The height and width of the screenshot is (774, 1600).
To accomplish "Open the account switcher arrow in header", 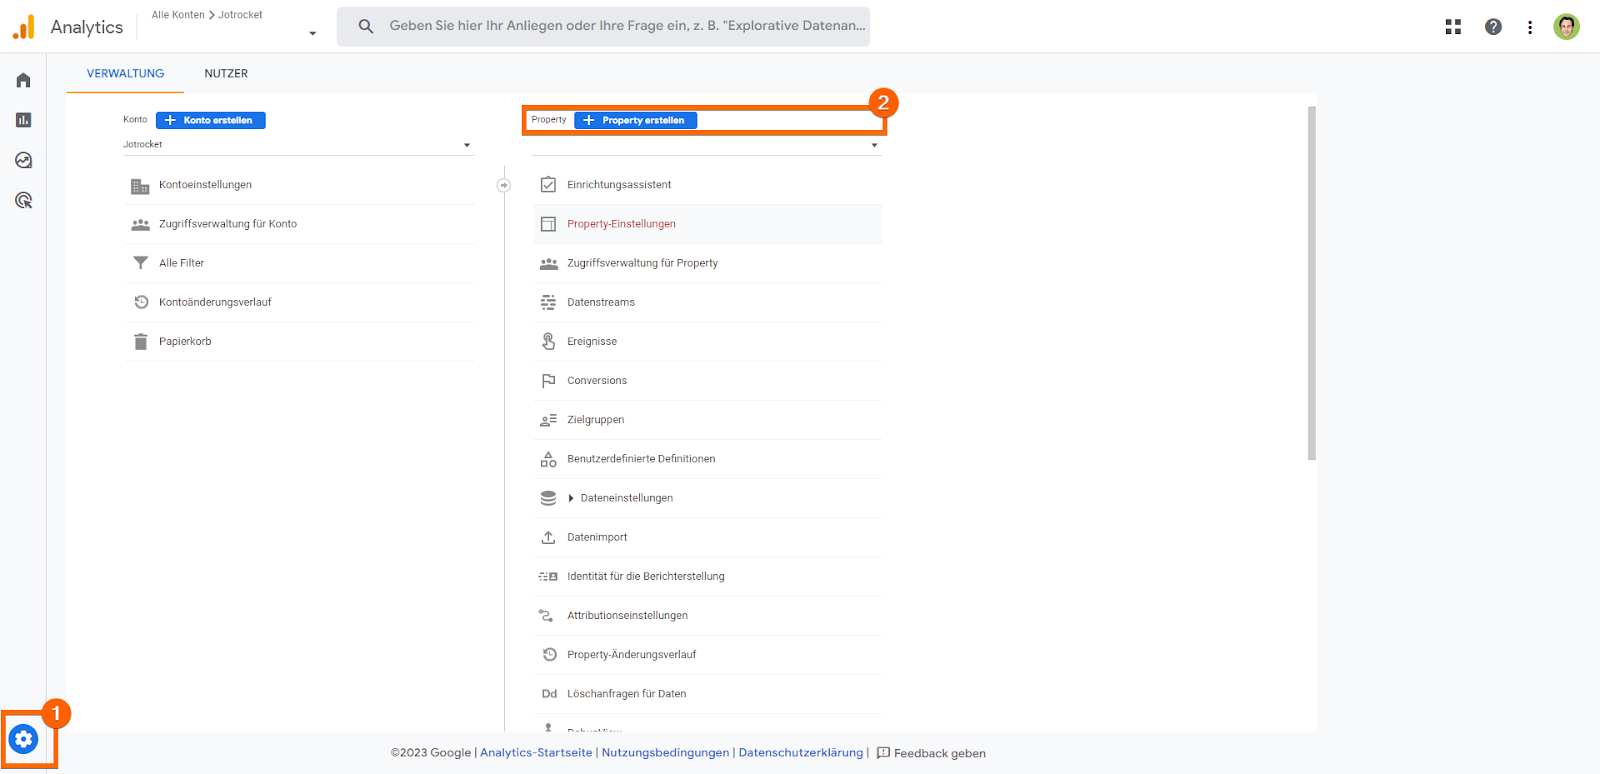I will tap(312, 33).
